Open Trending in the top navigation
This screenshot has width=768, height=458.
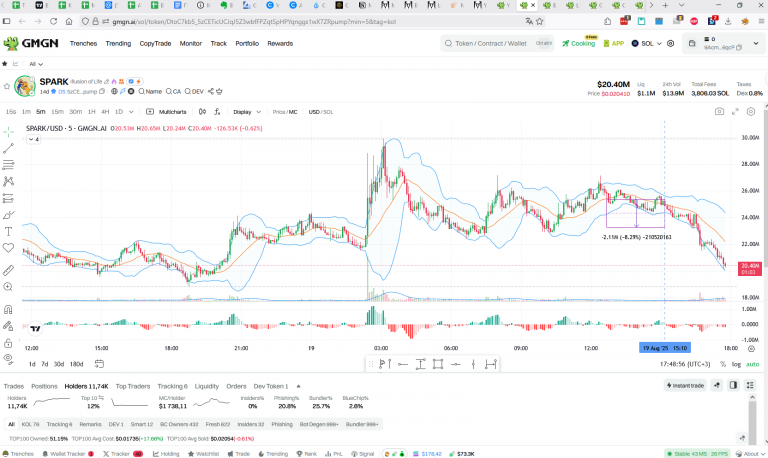pyautogui.click(x=119, y=44)
